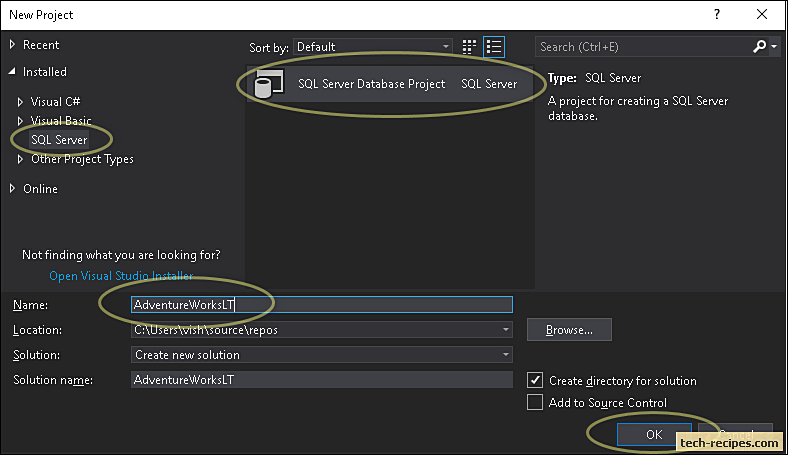
Task: Open the Location path dropdown
Action: pyautogui.click(x=506, y=330)
